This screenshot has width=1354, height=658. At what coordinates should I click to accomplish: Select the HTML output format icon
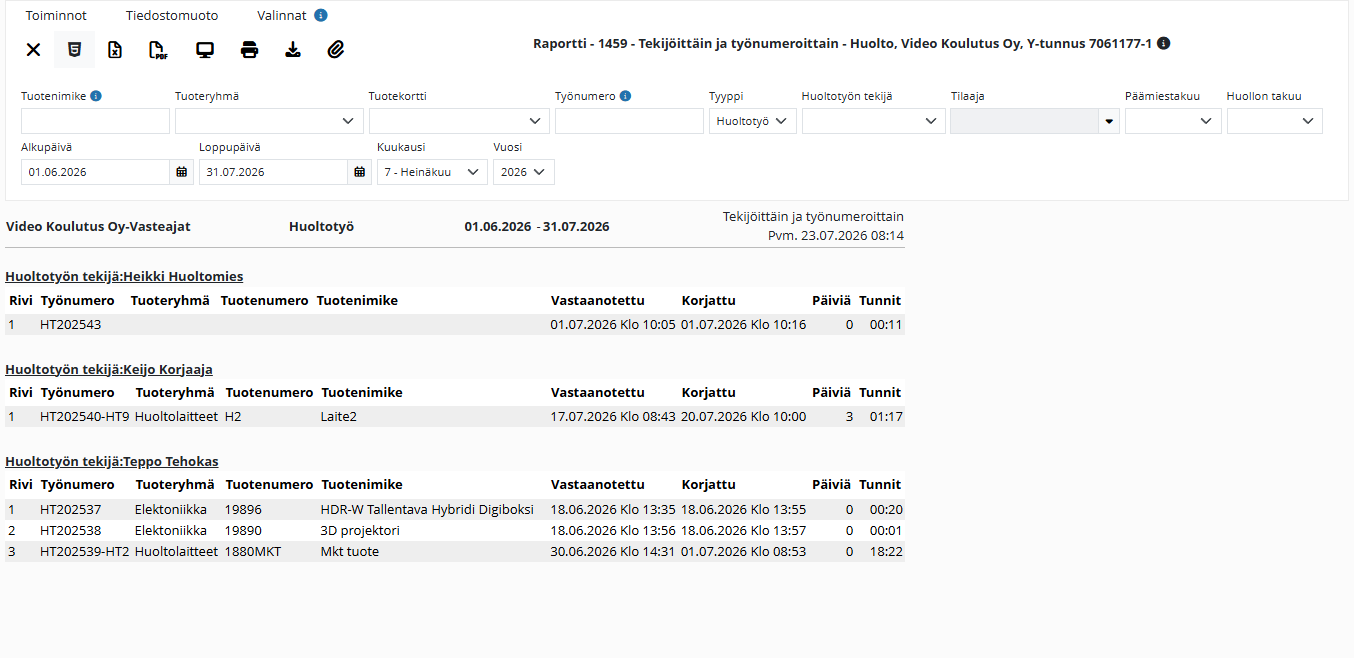[x=74, y=49]
